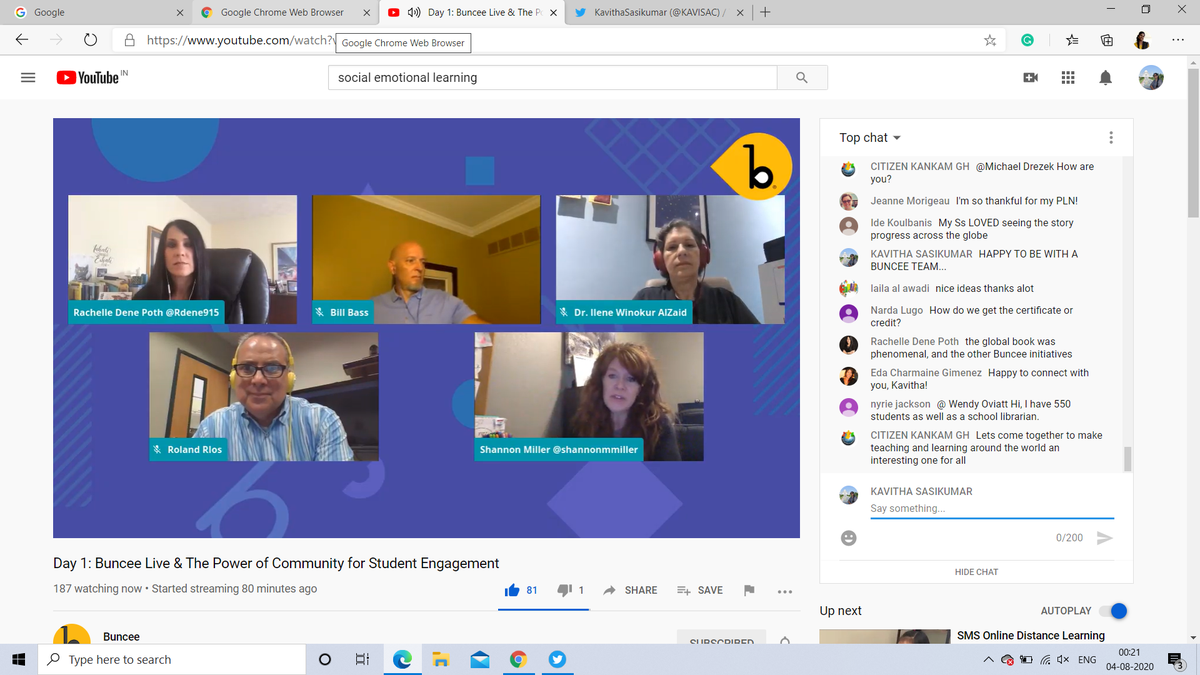Open Task View on the taskbar
Screen dimensions: 1200x675
coord(362,660)
